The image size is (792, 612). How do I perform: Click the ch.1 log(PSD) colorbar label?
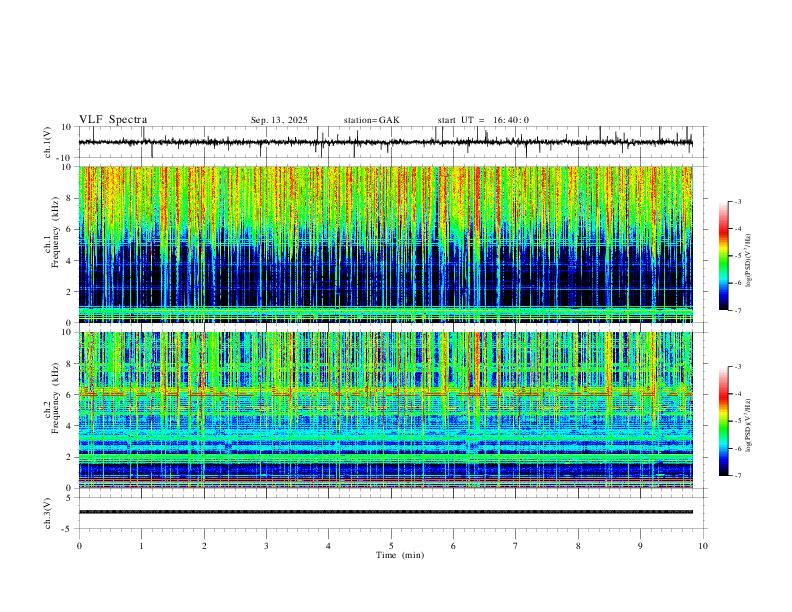749,260
